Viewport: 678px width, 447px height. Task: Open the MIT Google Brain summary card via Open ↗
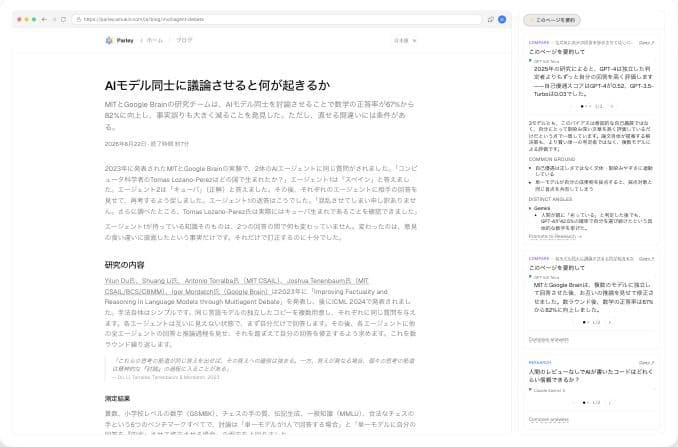click(x=647, y=259)
